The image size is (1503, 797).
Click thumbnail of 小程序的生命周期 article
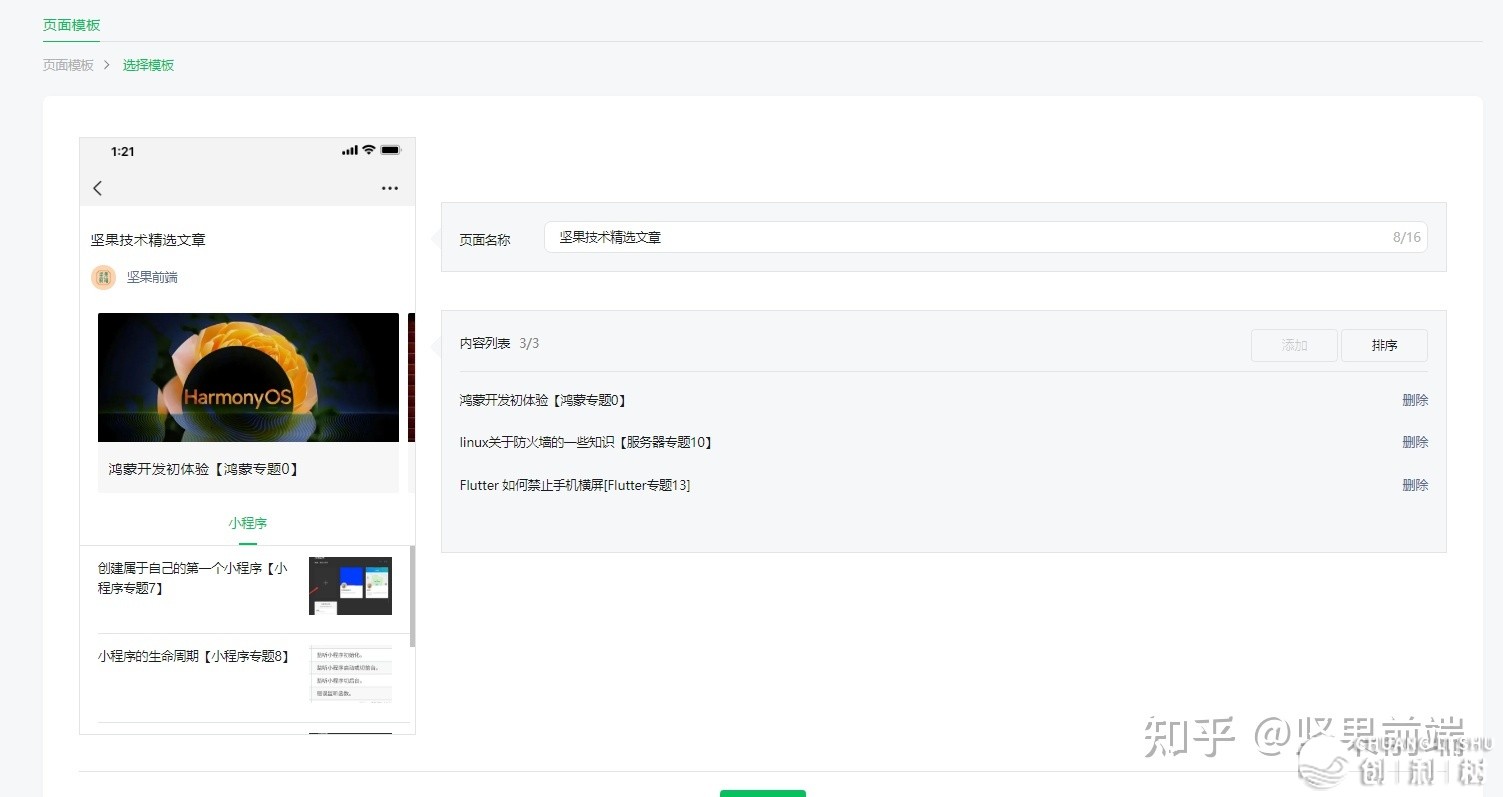coord(350,674)
